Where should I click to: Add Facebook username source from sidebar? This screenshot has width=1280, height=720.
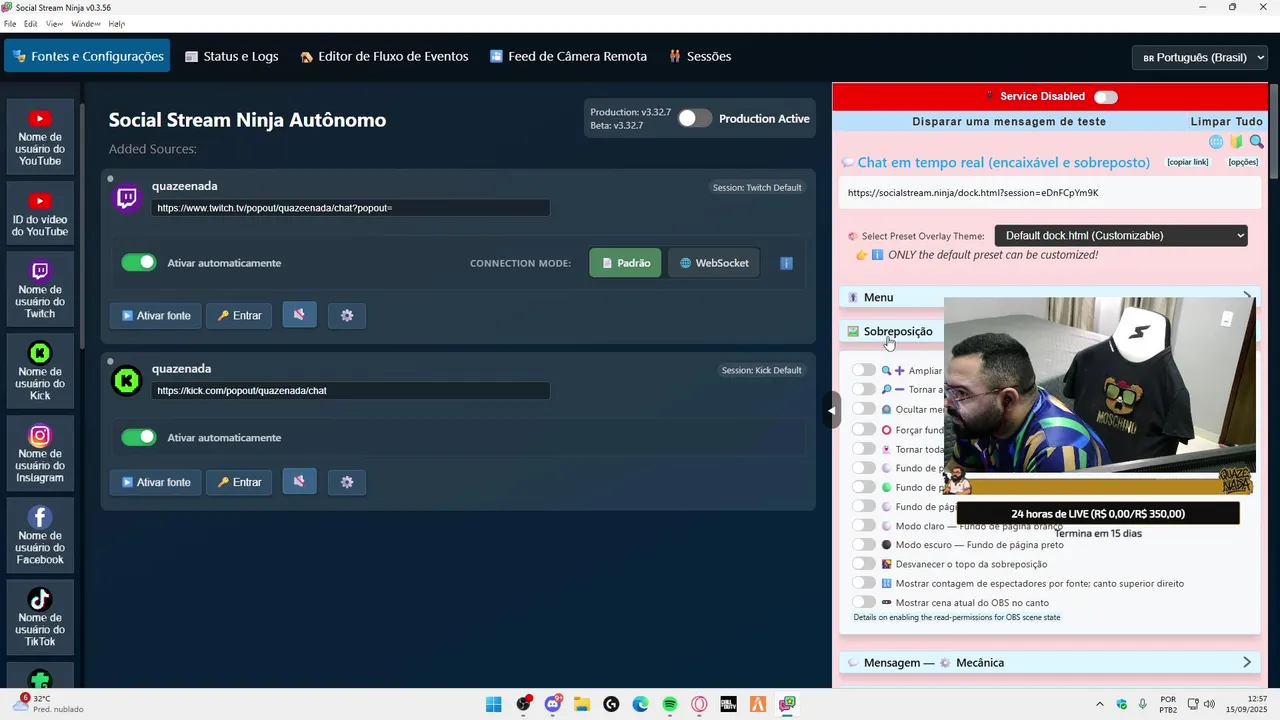tap(40, 536)
